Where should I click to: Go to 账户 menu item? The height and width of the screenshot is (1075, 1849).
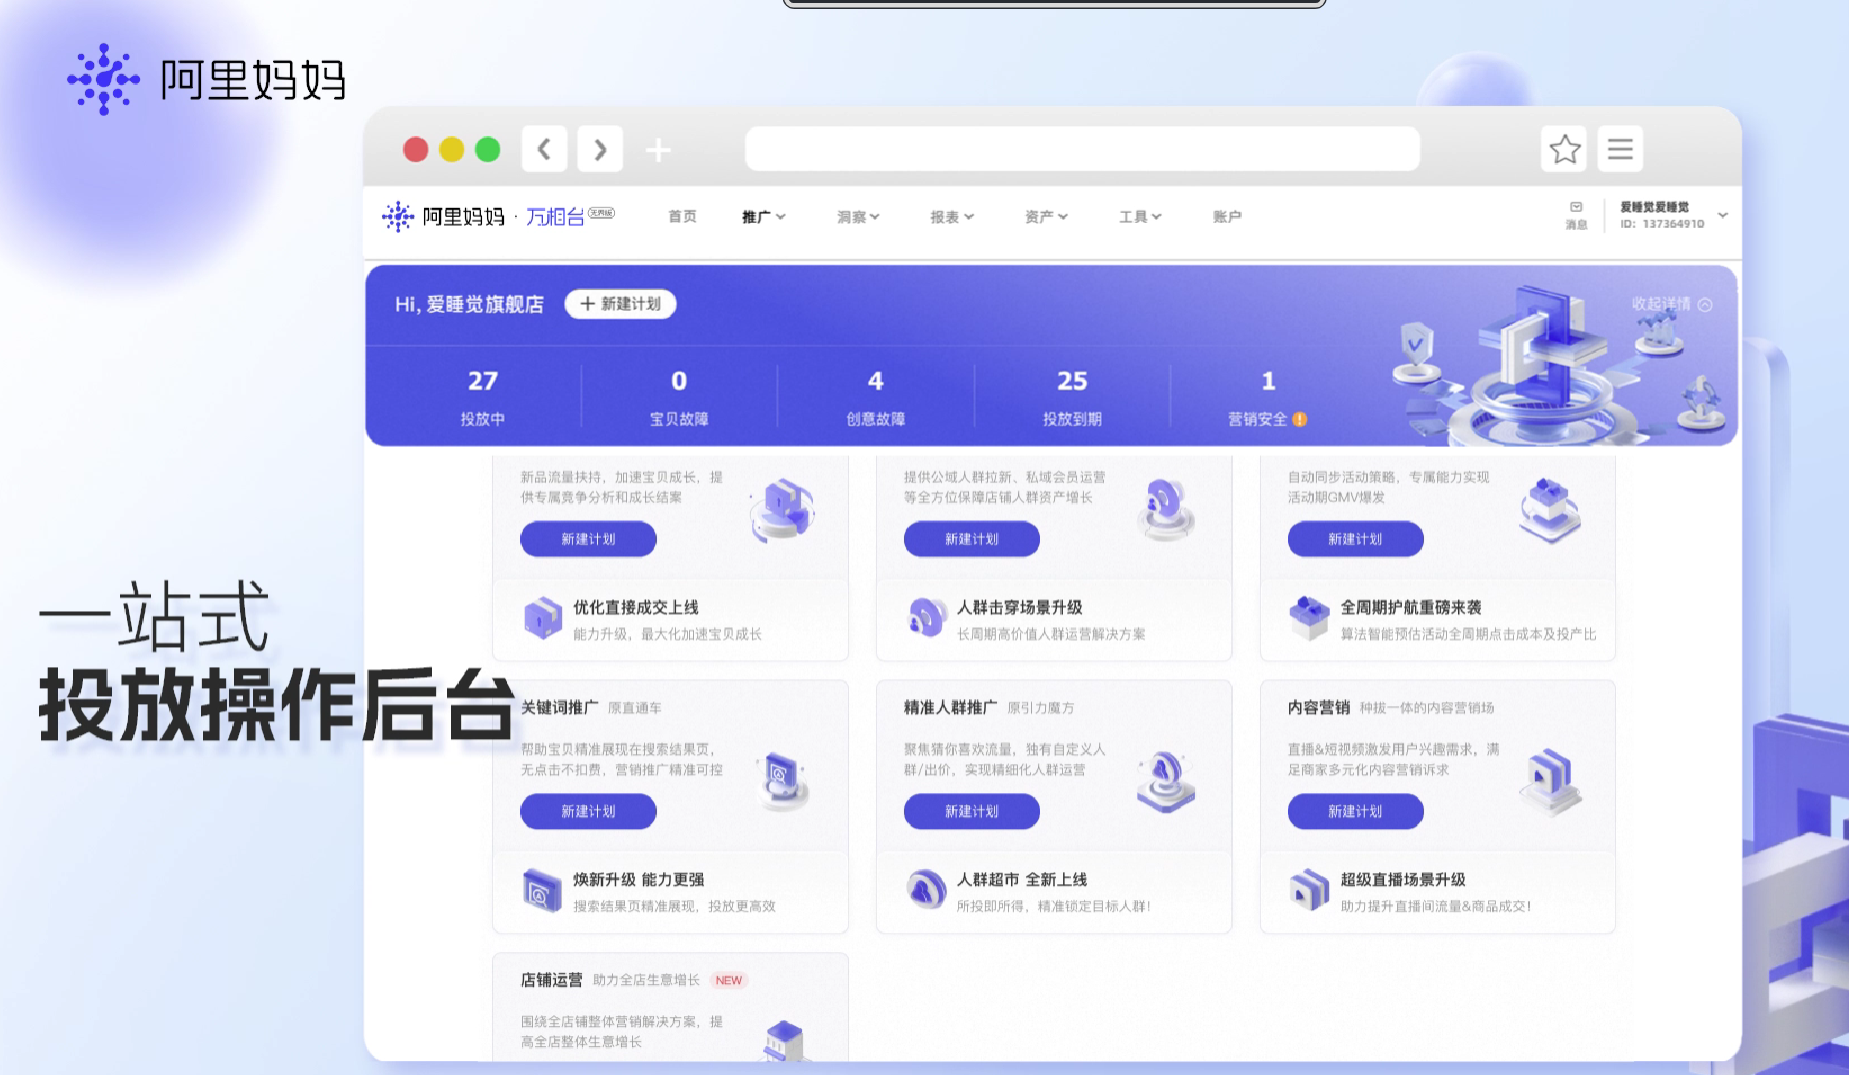tap(1227, 216)
